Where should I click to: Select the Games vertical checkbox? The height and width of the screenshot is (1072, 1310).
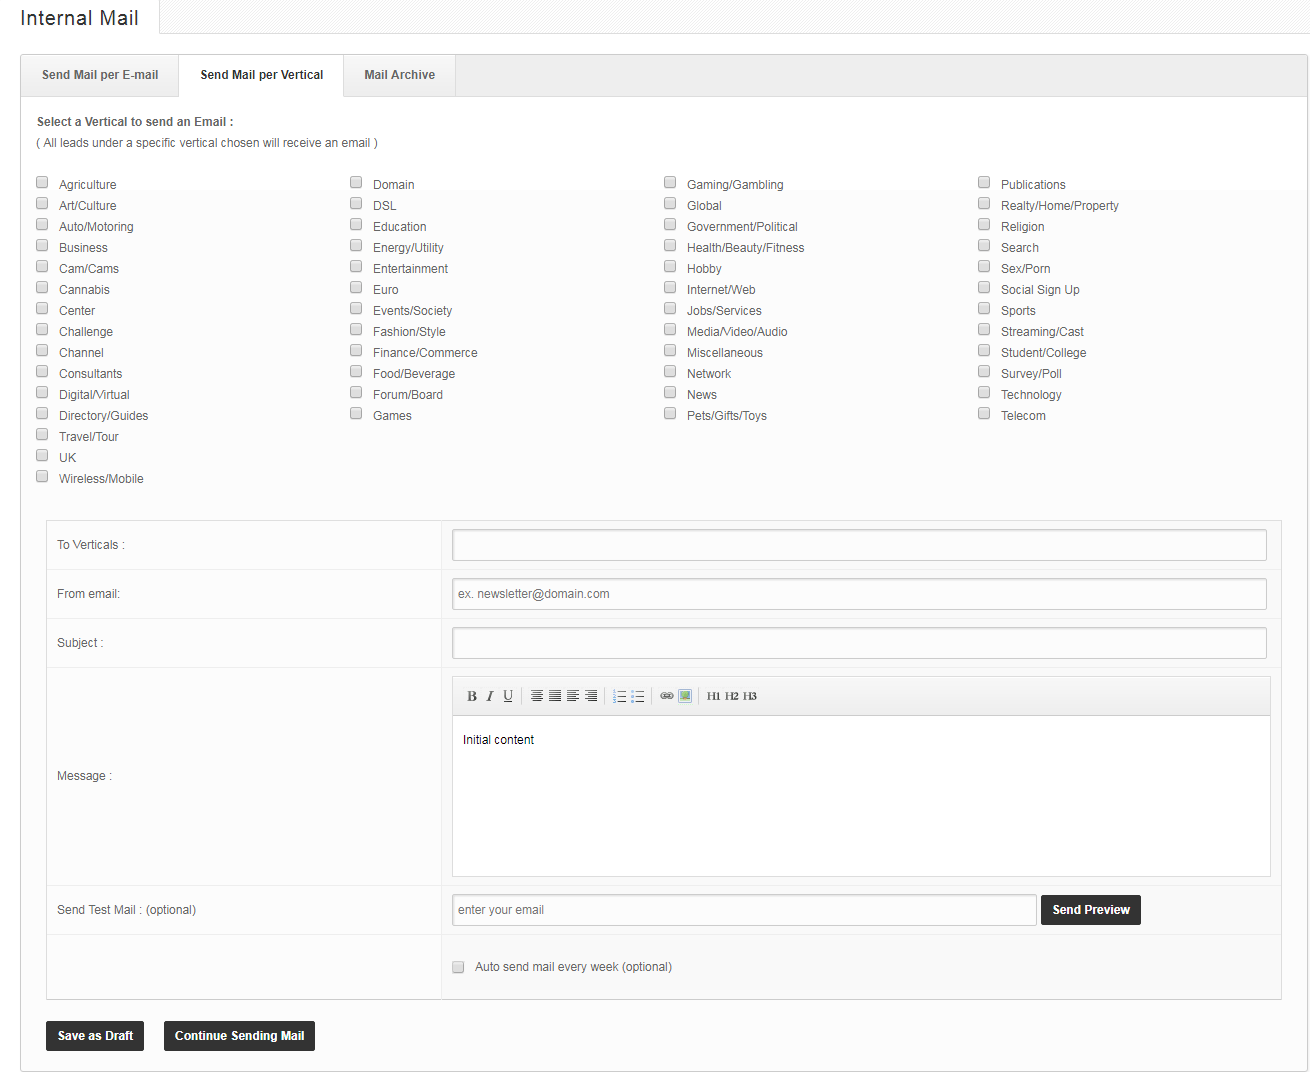(x=356, y=413)
